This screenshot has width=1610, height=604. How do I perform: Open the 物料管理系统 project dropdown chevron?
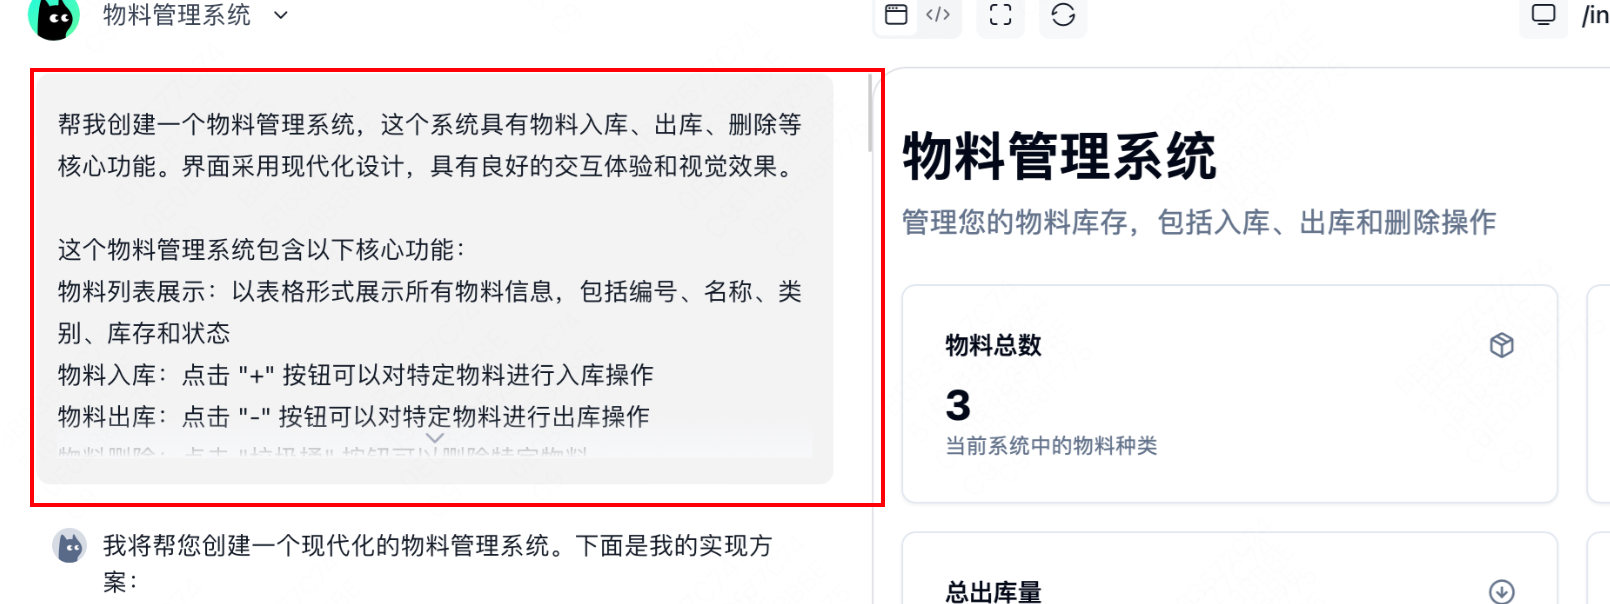coord(281,15)
